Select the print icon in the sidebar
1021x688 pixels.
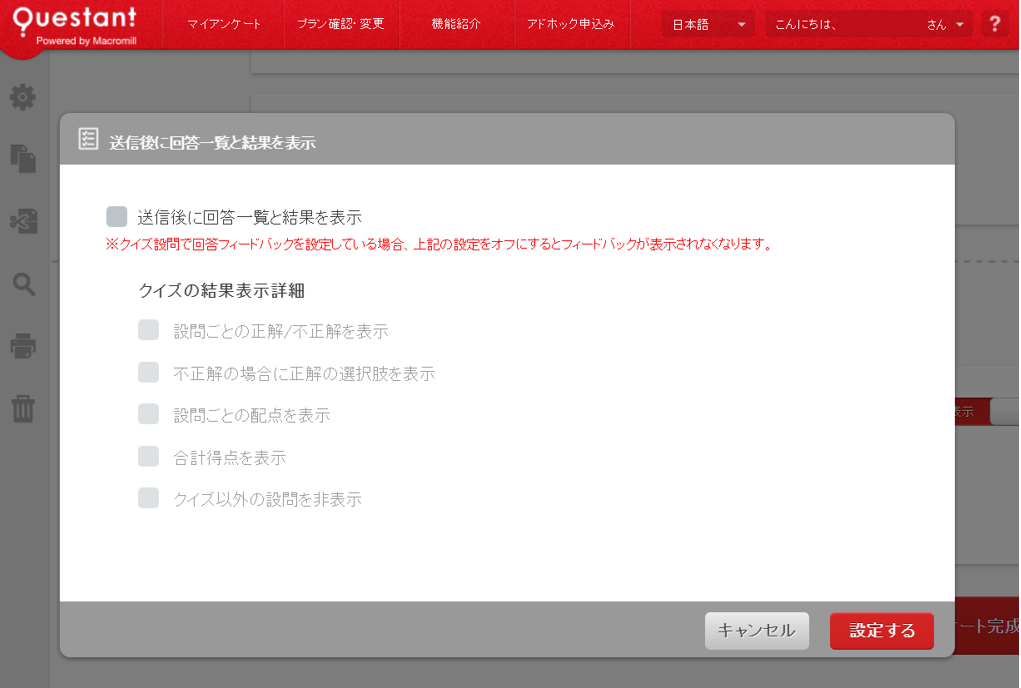point(23,347)
